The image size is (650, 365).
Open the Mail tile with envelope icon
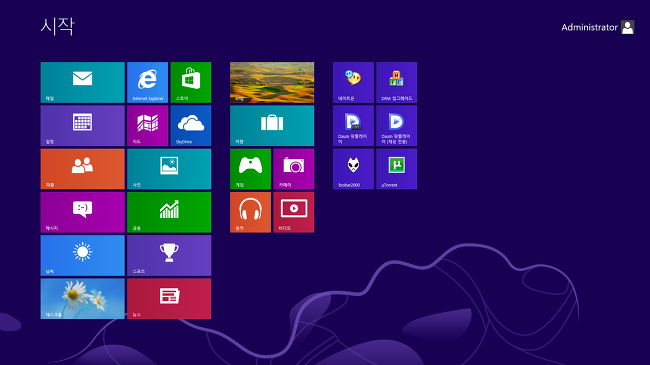82,82
